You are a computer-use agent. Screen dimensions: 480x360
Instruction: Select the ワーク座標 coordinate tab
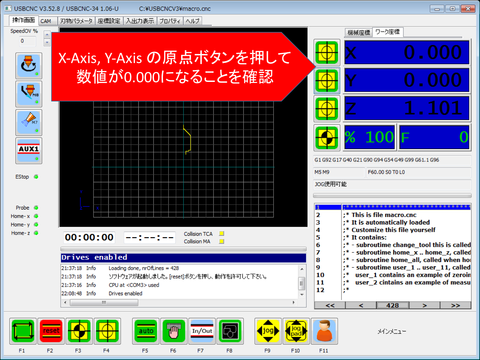pos(388,32)
